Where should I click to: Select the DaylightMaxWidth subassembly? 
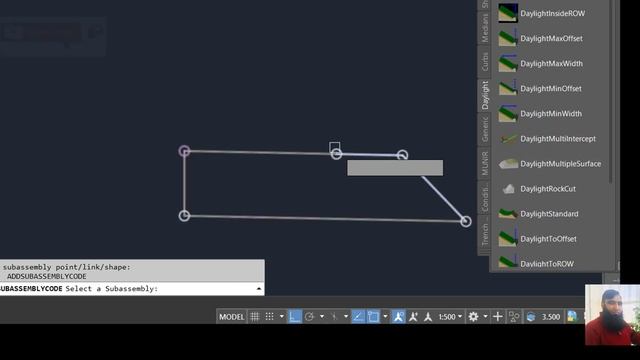pos(540,64)
